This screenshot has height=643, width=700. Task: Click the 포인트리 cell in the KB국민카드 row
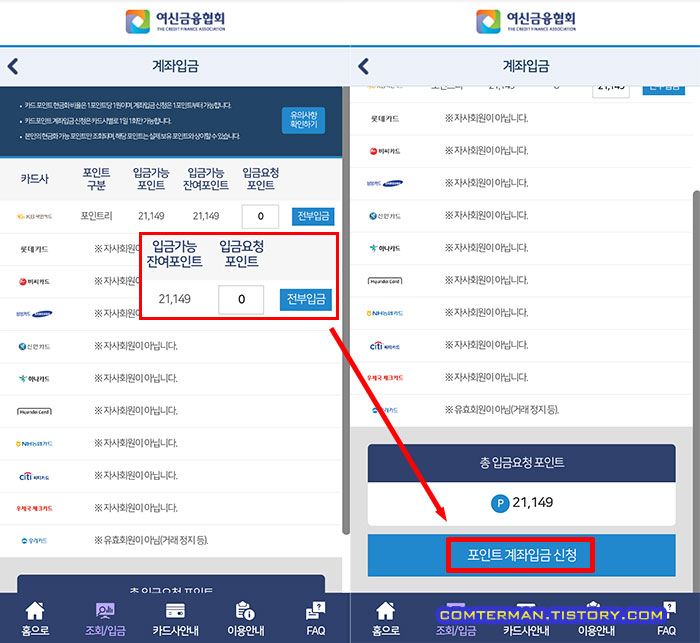pos(96,216)
